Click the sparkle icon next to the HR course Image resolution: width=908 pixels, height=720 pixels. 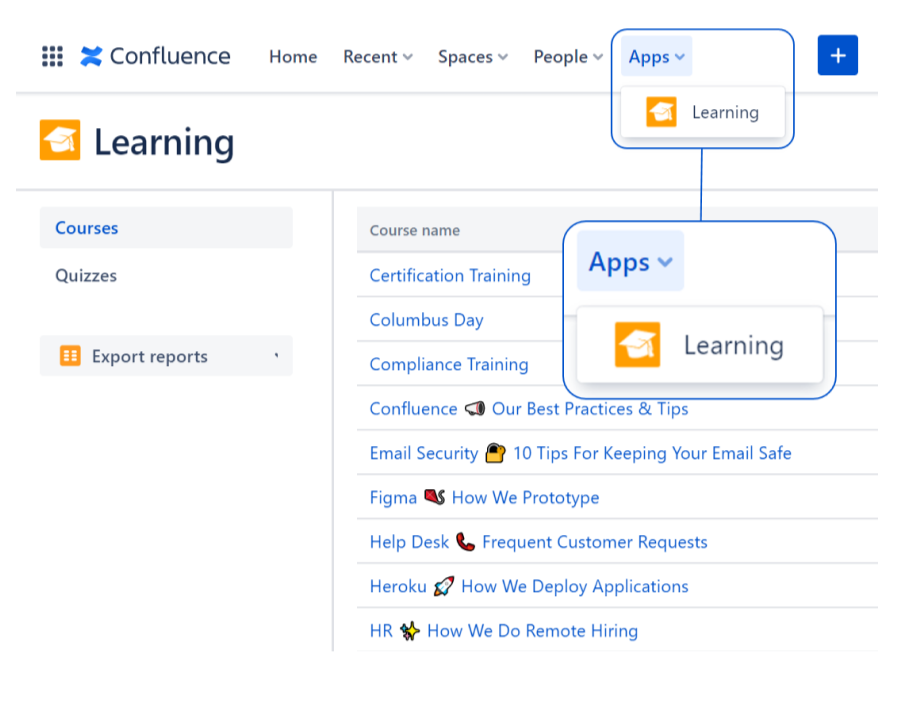(x=410, y=630)
